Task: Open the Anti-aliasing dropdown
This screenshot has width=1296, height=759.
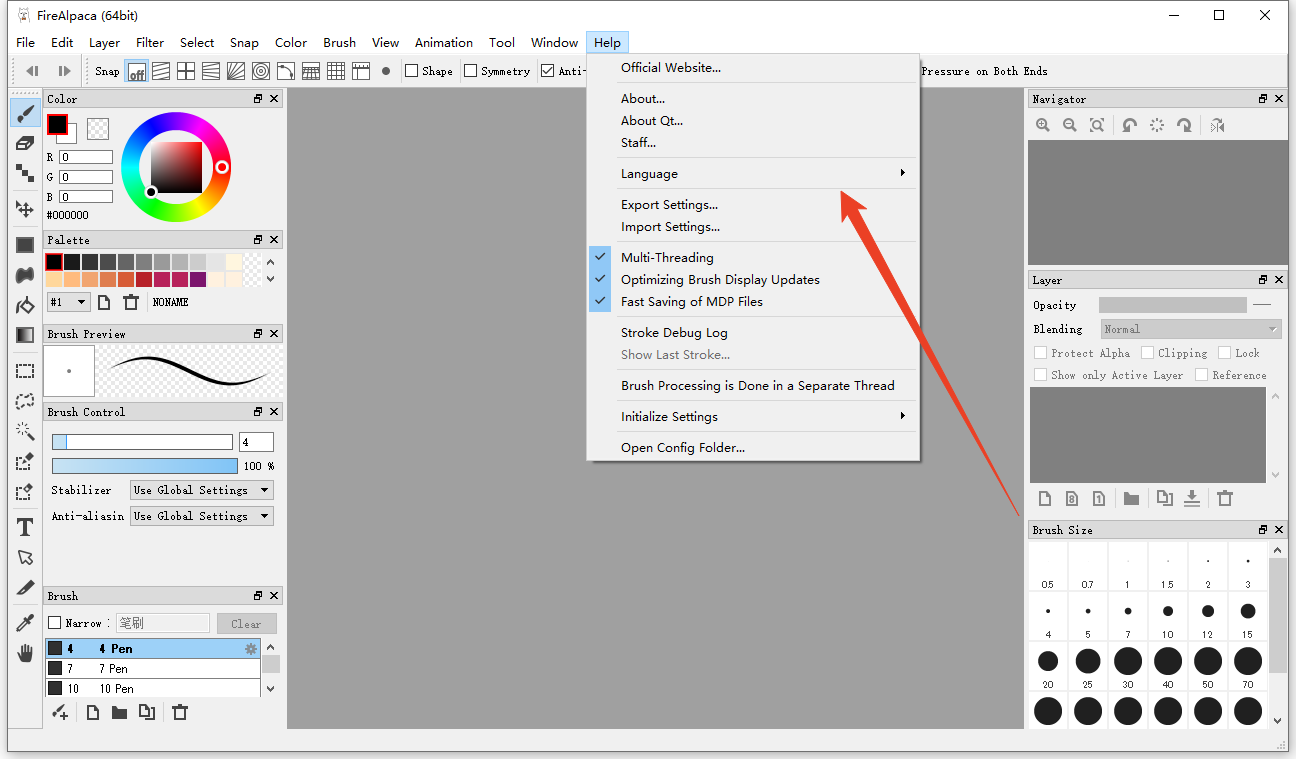Action: tap(202, 516)
